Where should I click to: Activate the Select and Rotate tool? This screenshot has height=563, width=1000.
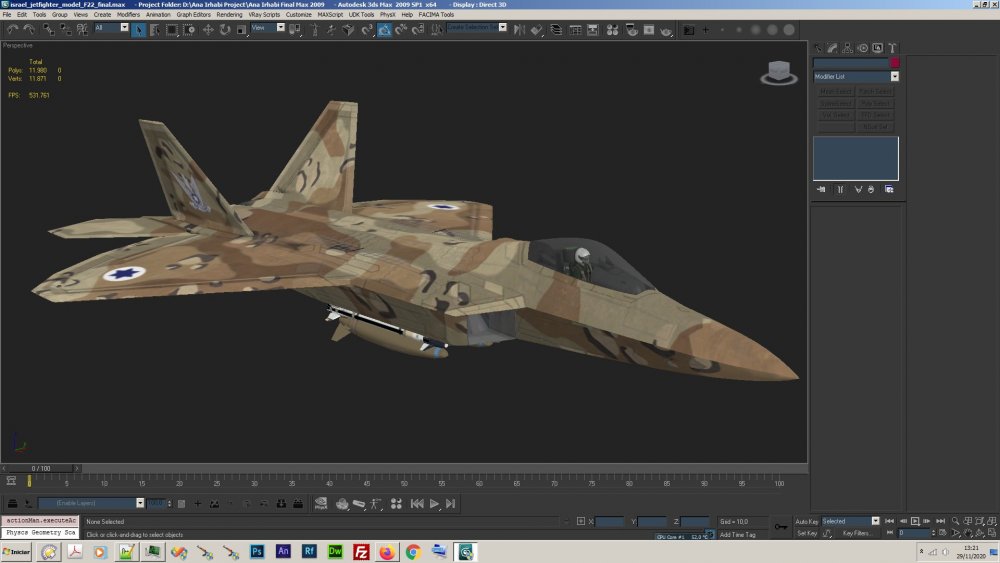pos(224,29)
